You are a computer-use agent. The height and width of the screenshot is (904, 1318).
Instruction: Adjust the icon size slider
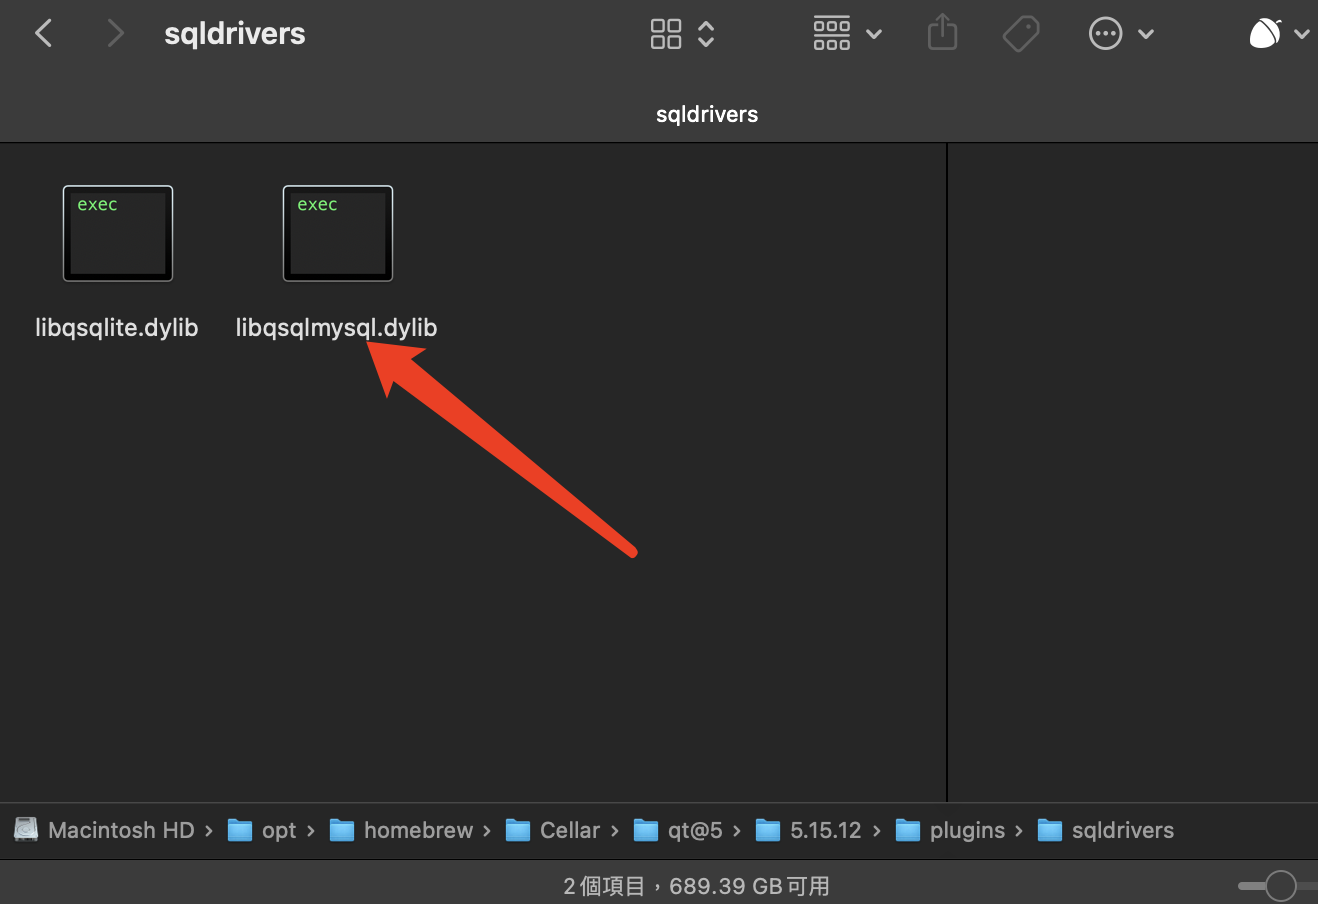click(x=1280, y=885)
